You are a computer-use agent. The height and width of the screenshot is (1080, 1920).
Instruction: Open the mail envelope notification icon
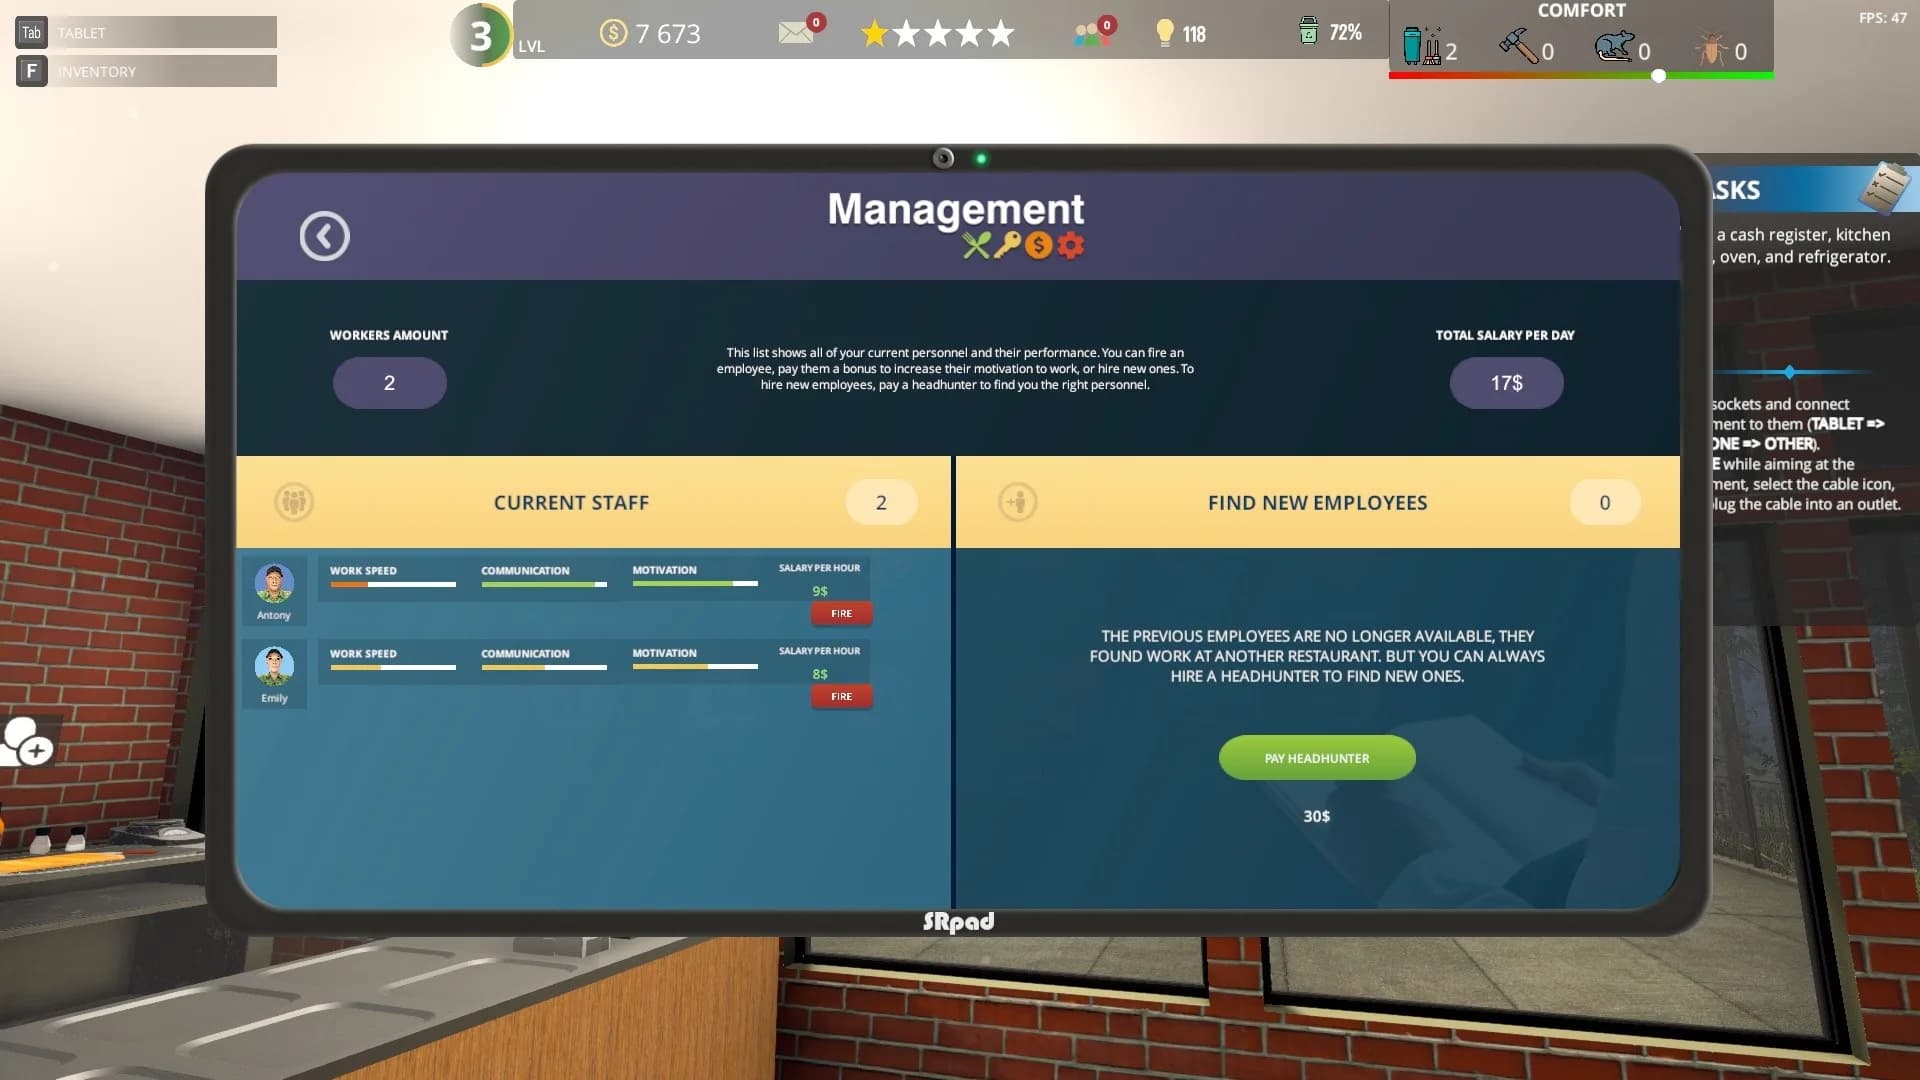point(795,33)
